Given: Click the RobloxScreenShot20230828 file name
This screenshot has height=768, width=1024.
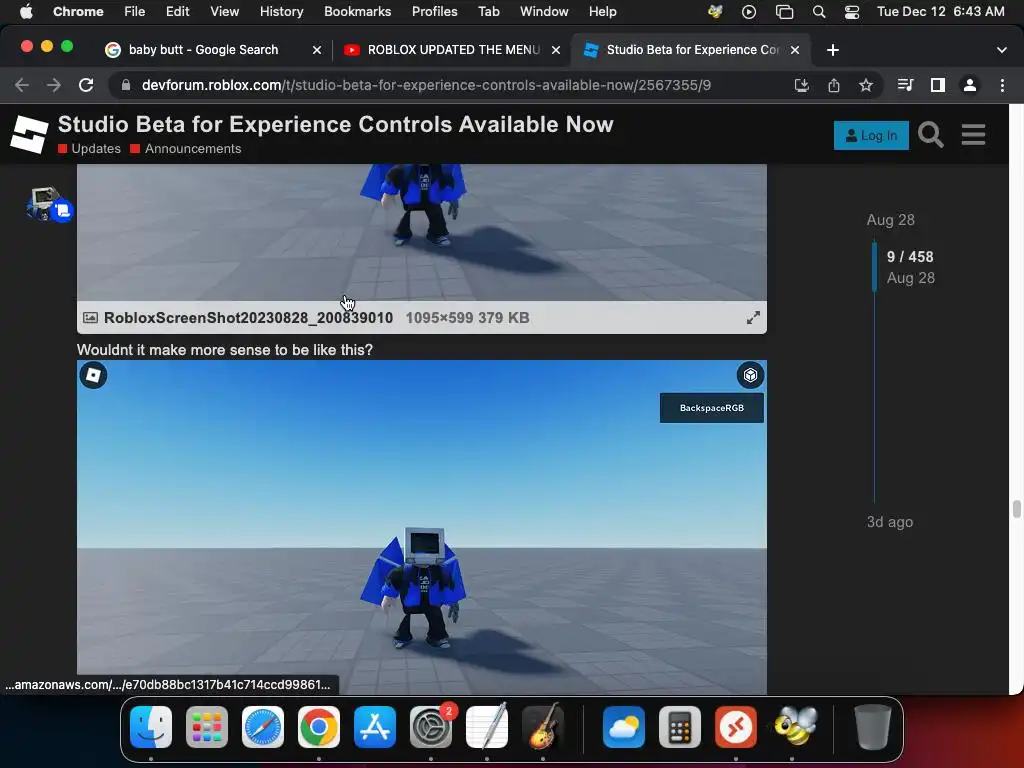Looking at the screenshot, I should pos(248,317).
